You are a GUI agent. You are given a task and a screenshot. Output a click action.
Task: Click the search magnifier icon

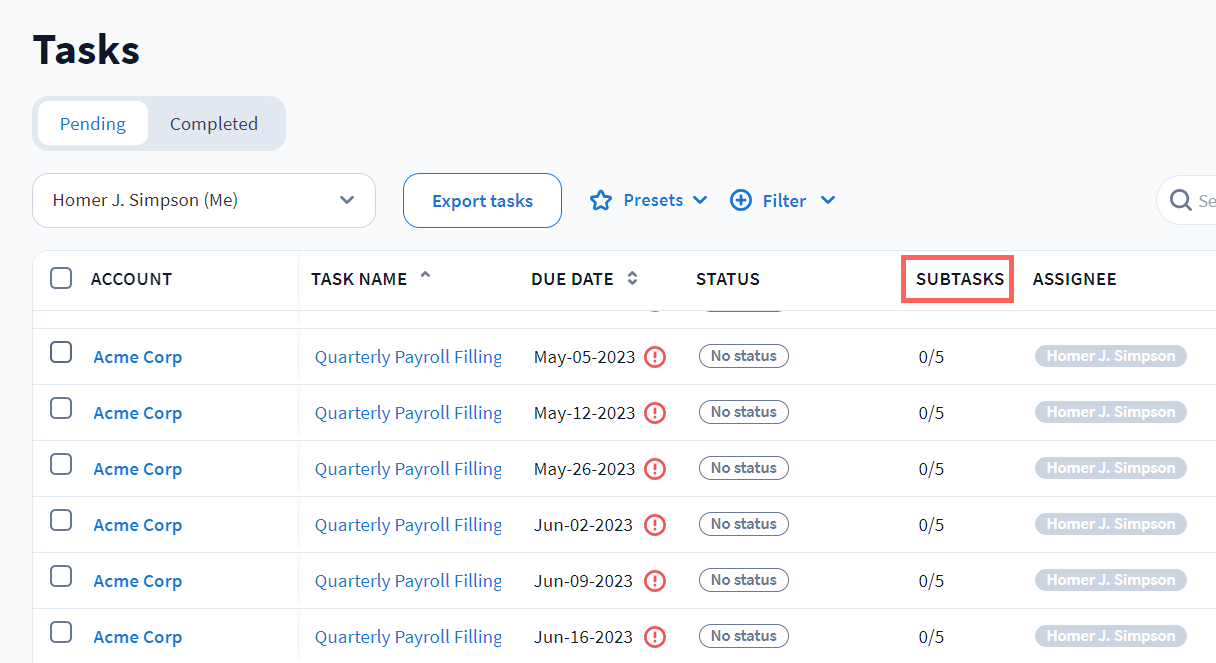tap(1180, 201)
